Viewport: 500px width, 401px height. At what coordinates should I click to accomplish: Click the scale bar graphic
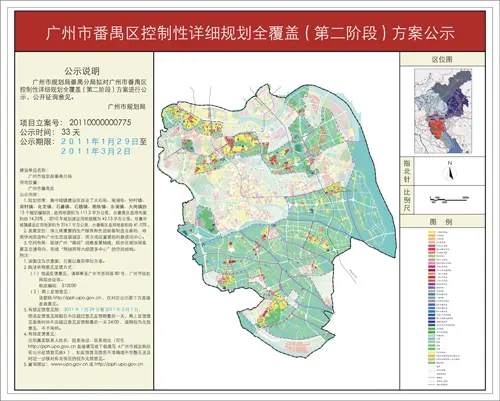tap(449, 199)
